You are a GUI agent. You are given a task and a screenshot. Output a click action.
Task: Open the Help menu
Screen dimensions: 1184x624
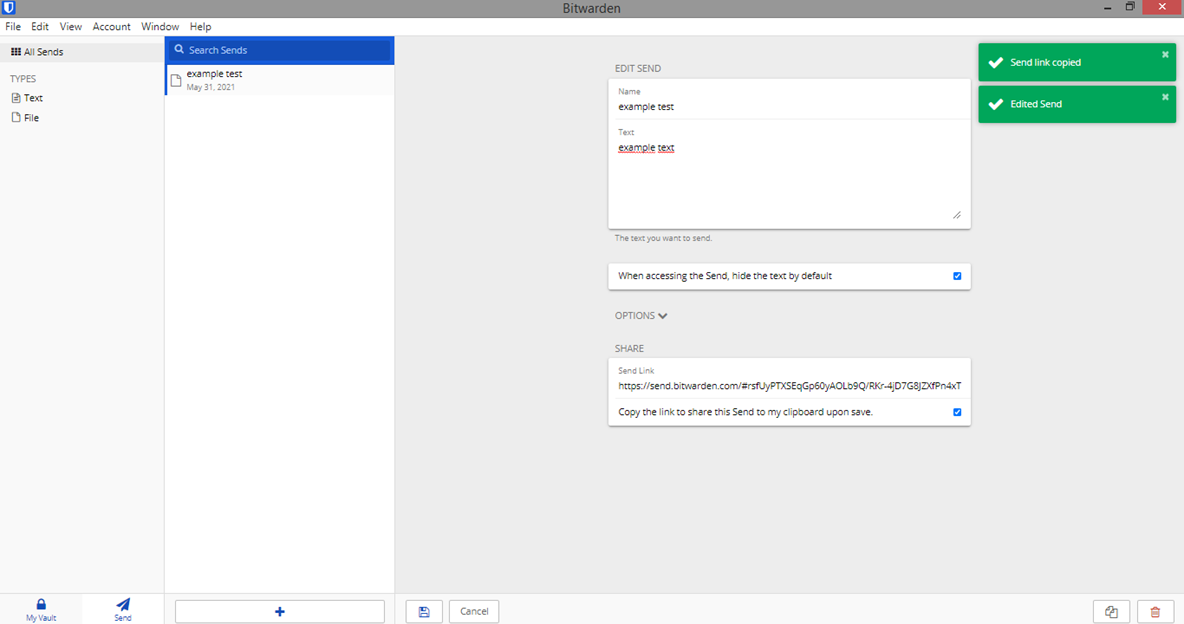pos(200,26)
